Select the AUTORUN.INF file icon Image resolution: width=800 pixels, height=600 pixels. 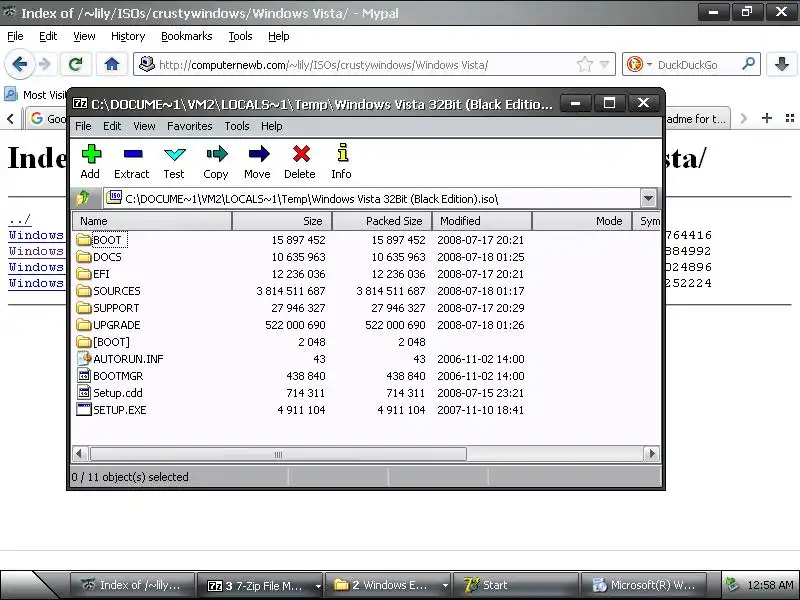click(84, 359)
